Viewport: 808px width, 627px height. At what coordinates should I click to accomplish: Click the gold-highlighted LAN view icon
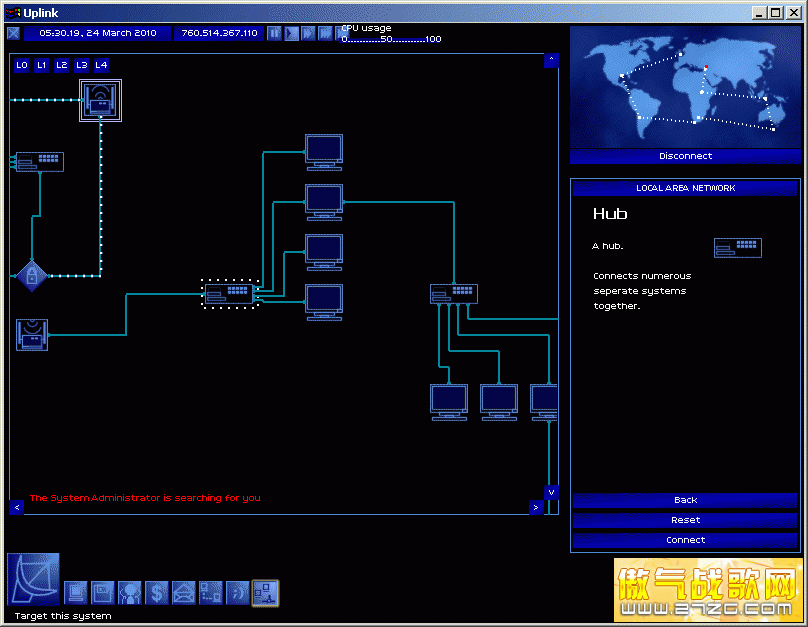(x=265, y=593)
